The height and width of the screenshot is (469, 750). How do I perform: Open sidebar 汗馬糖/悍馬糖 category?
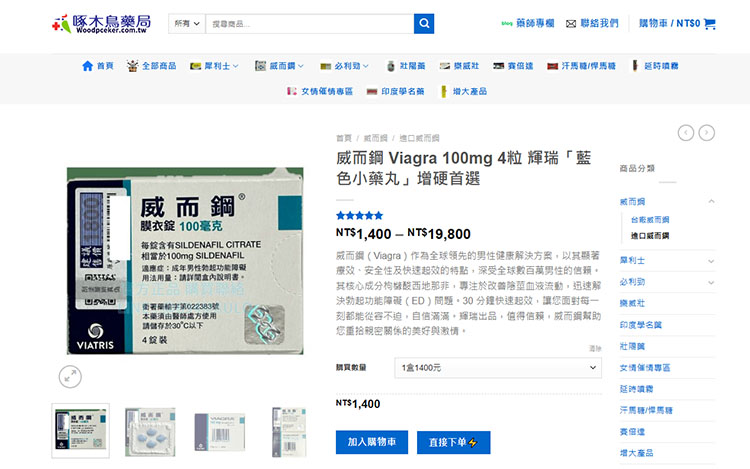point(646,410)
